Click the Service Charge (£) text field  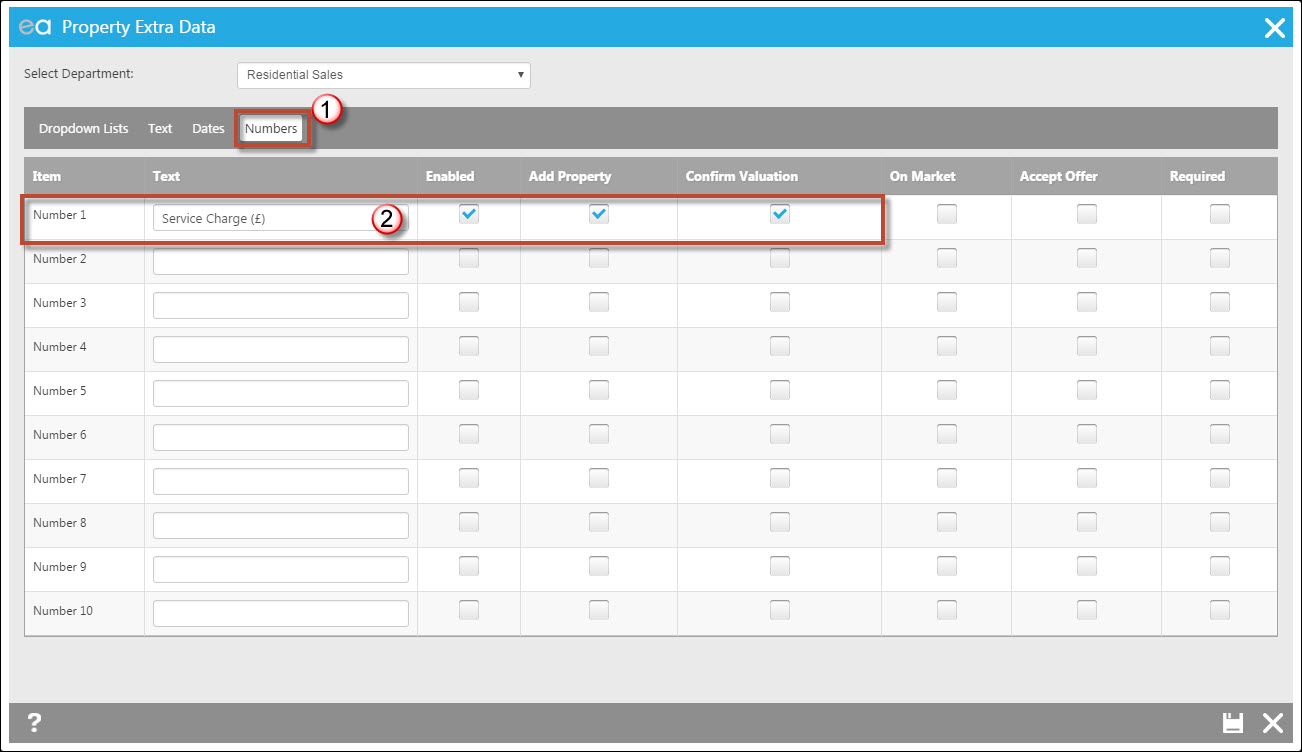pos(281,218)
